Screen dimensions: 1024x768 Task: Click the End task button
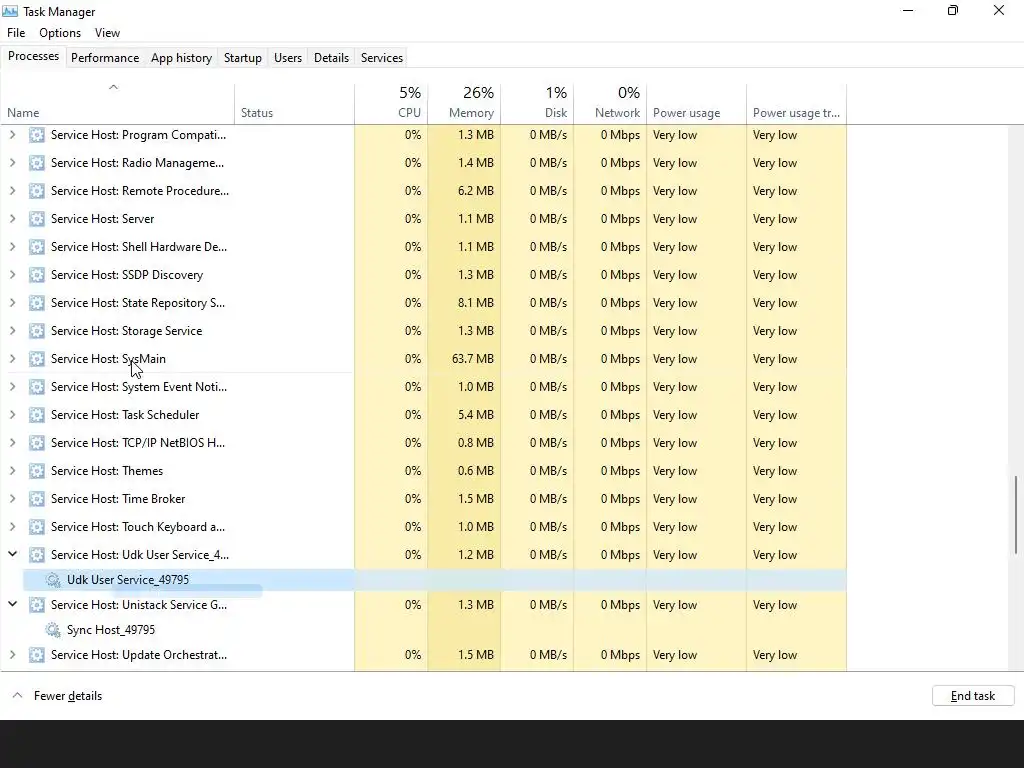(x=973, y=696)
